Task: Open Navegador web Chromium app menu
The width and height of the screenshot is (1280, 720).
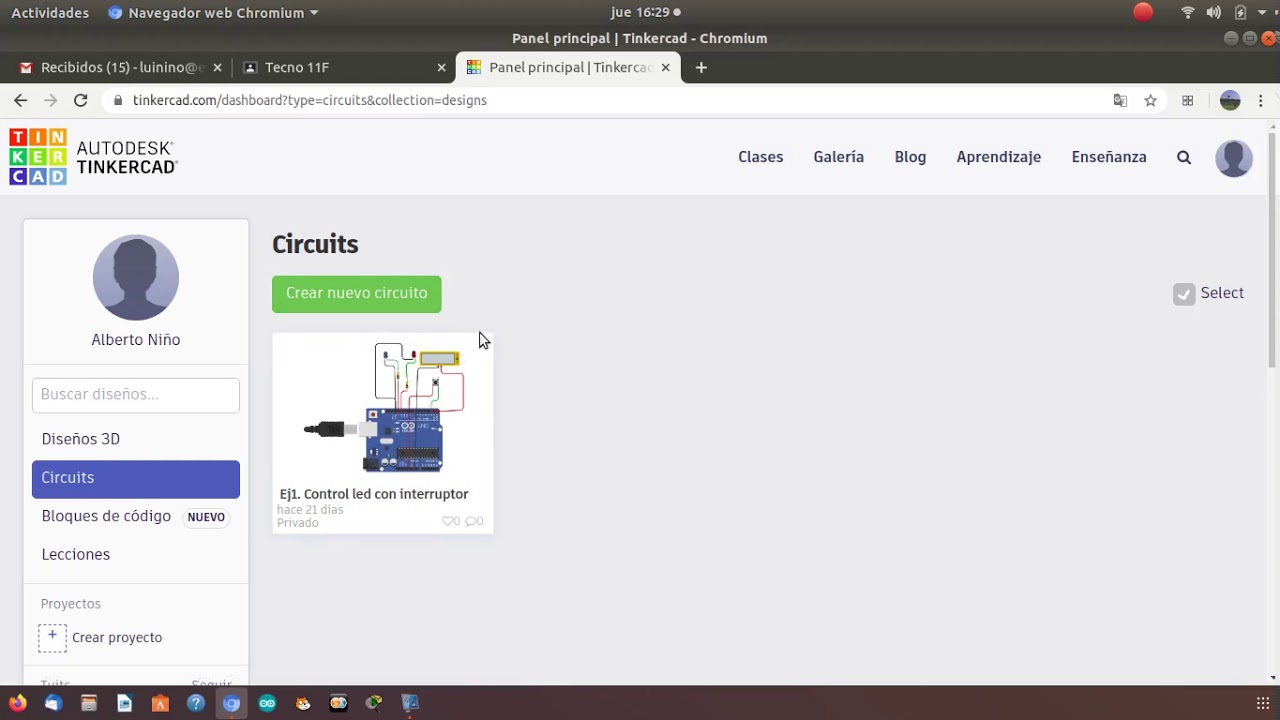Action: (x=213, y=12)
